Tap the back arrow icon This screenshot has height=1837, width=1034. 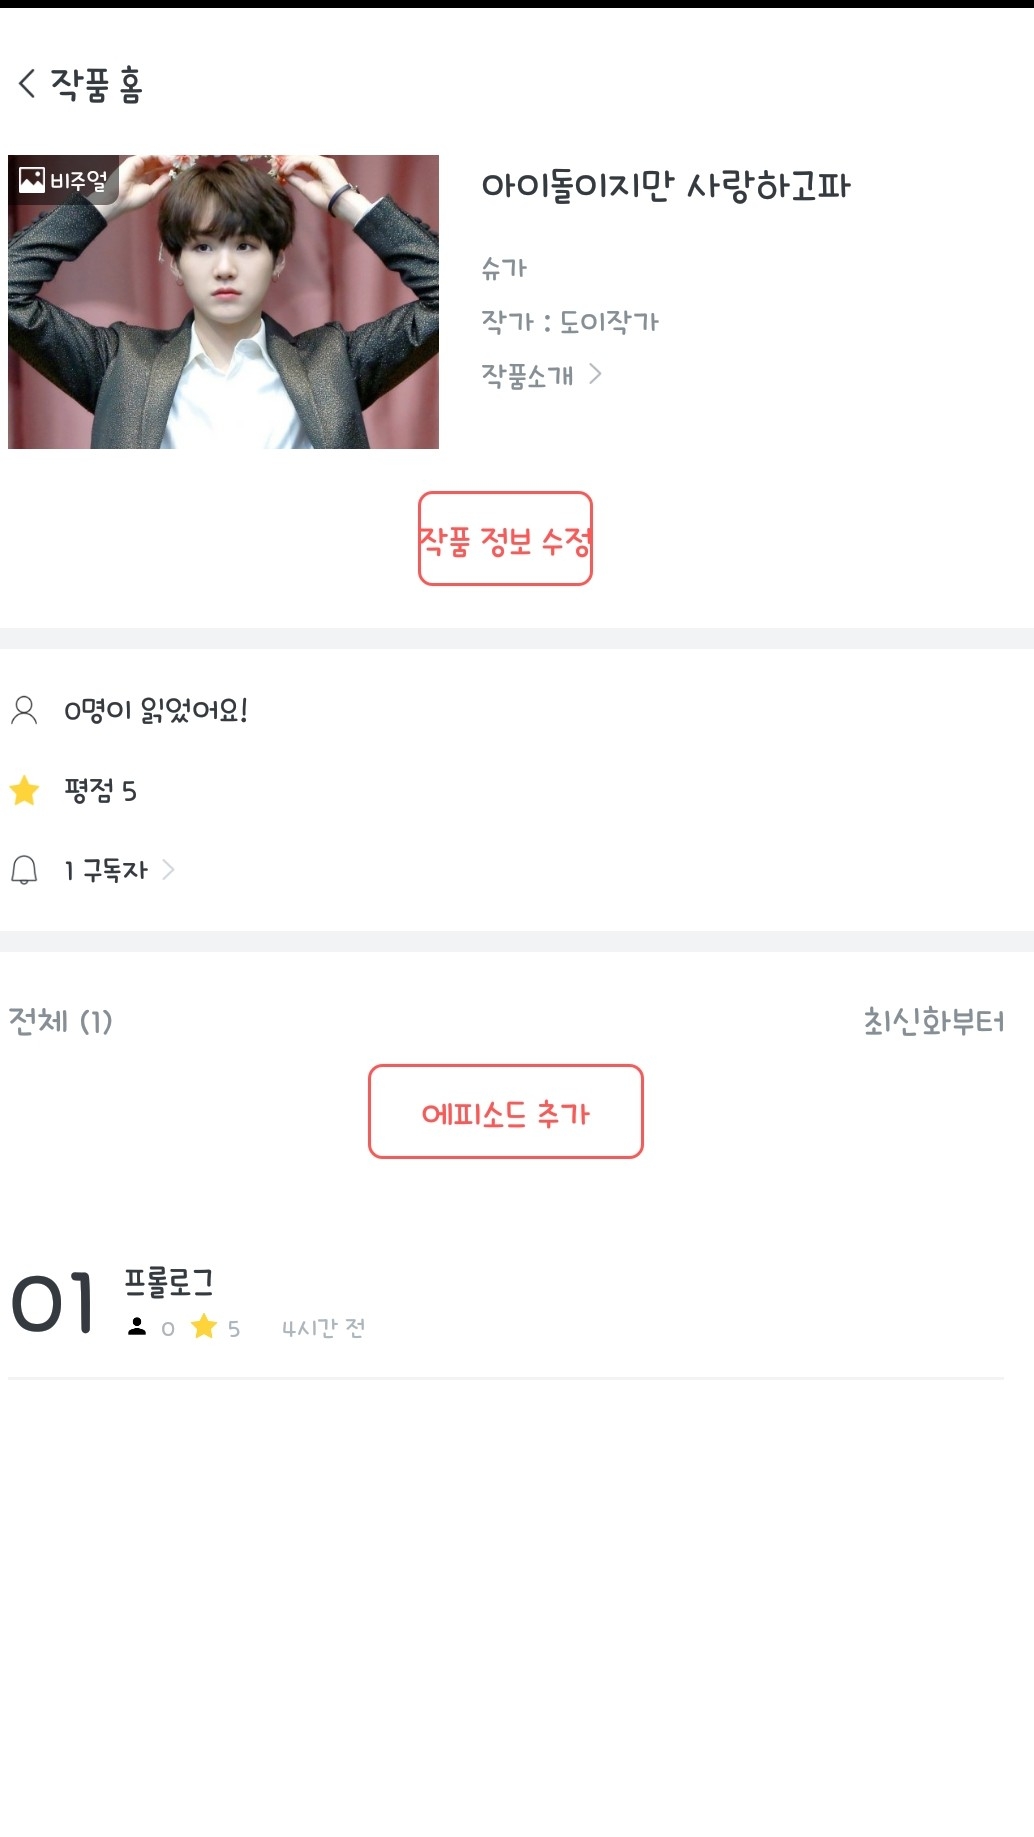[27, 84]
